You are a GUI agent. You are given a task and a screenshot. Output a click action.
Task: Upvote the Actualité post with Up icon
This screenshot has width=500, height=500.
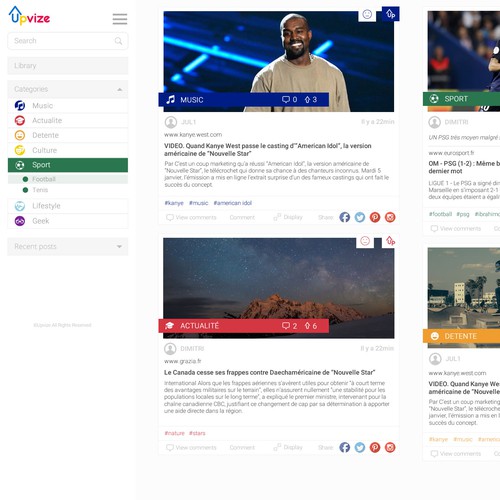[390, 241]
